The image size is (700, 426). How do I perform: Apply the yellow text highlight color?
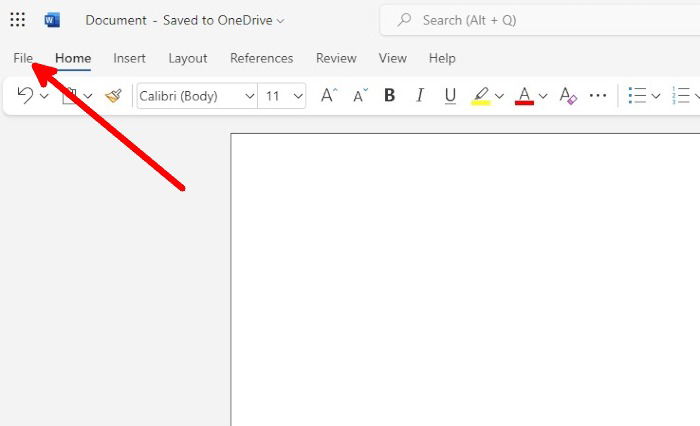481,96
